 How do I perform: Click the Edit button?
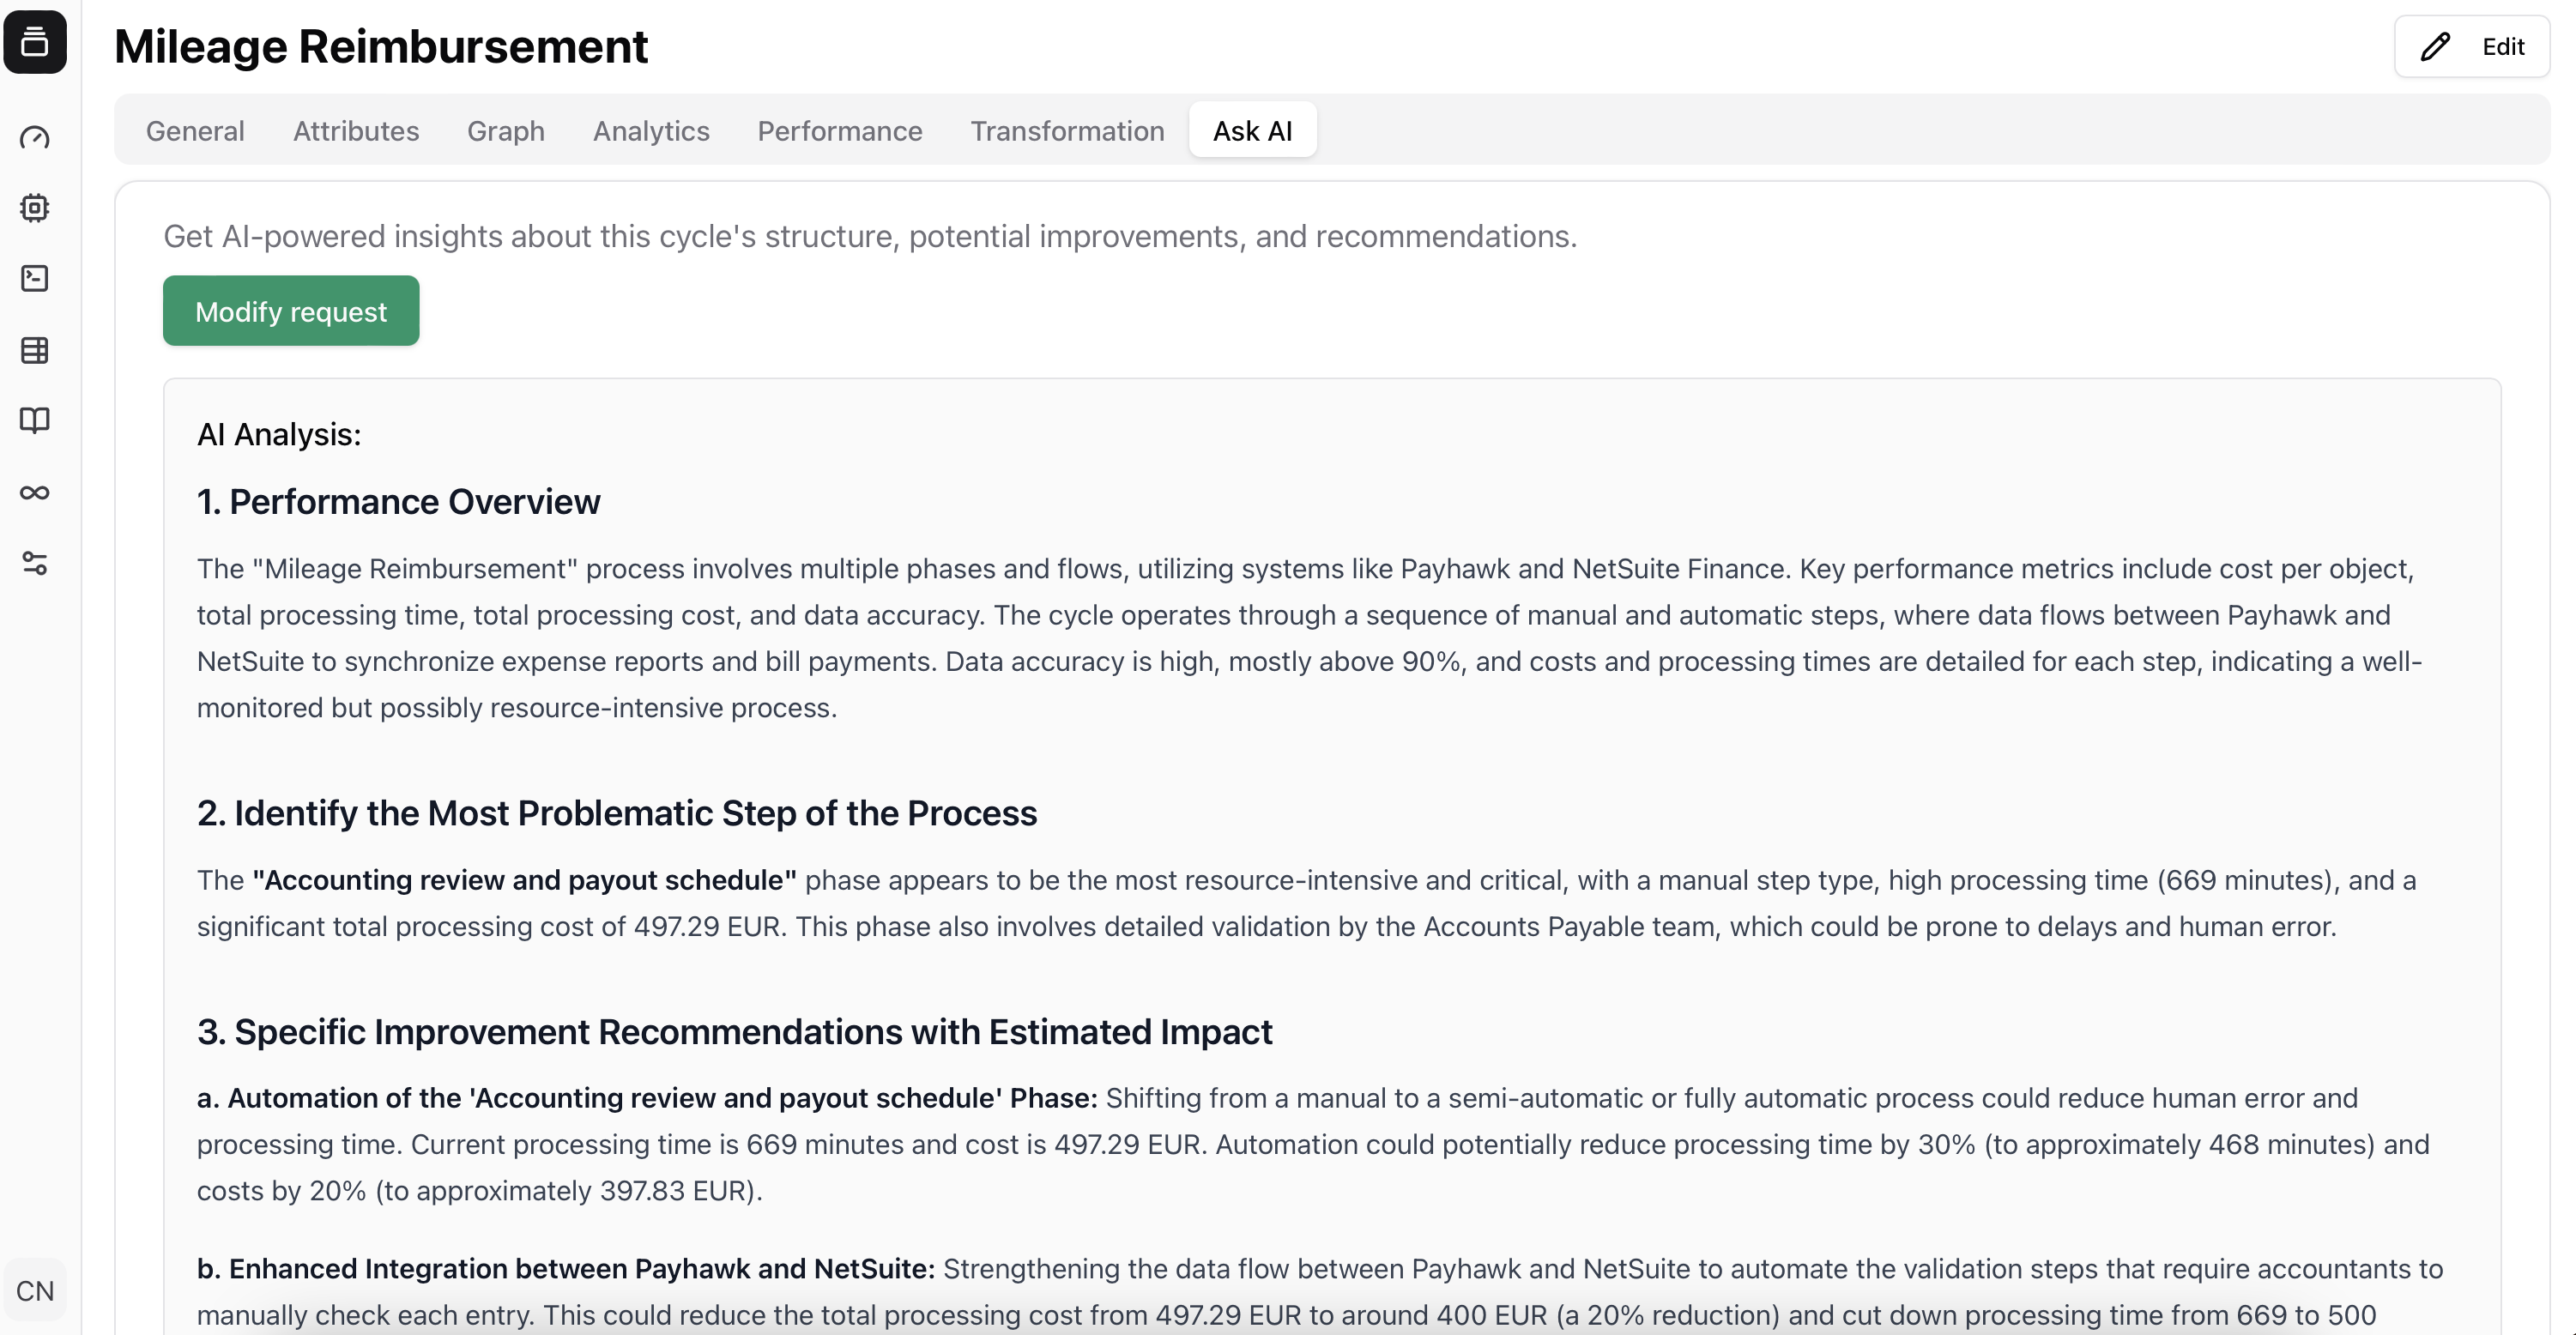[x=2472, y=46]
